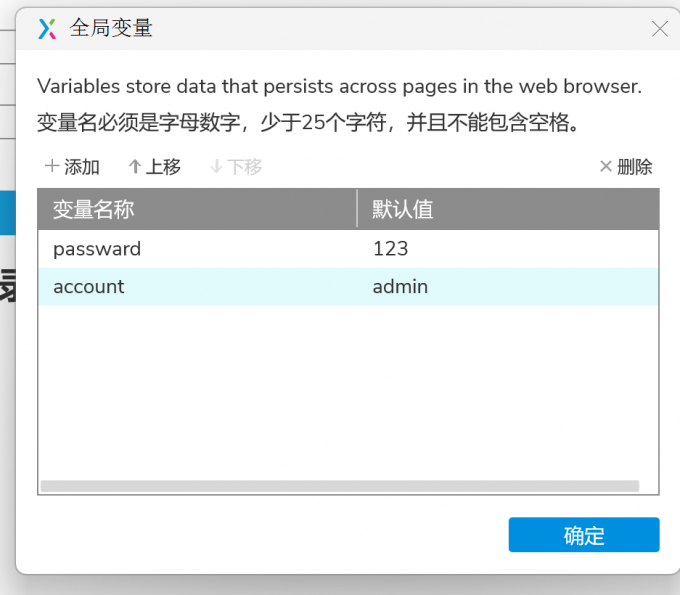Select the admin default value cell
The height and width of the screenshot is (595, 680).
point(507,287)
